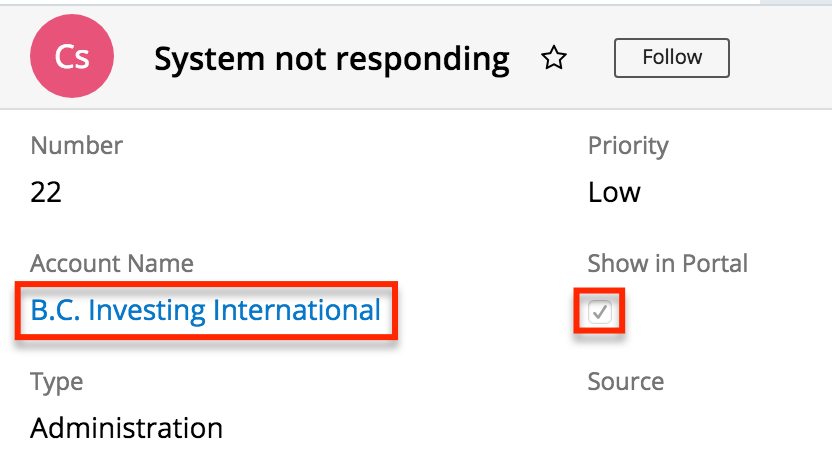Viewport: 832px width, 460px height.
Task: Click the word "Portal" in the checkbox label
Action: pos(714,264)
